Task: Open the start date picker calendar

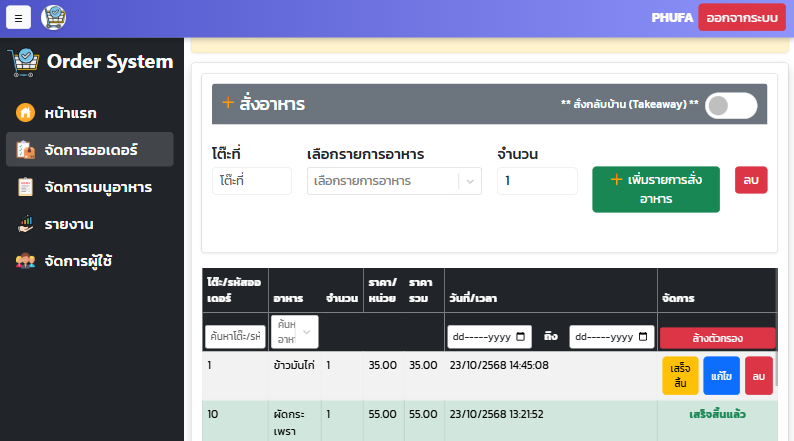Action: (523, 337)
